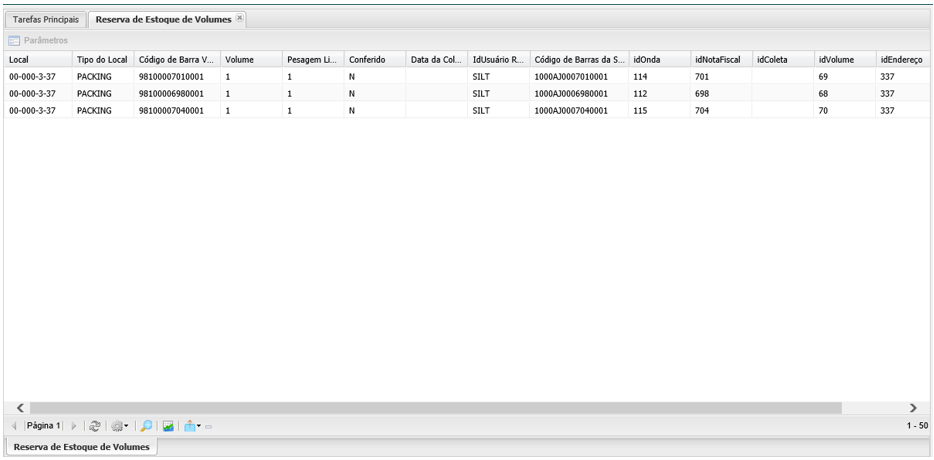Sort by the Volume column header
This screenshot has width=934, height=460.
251,60
